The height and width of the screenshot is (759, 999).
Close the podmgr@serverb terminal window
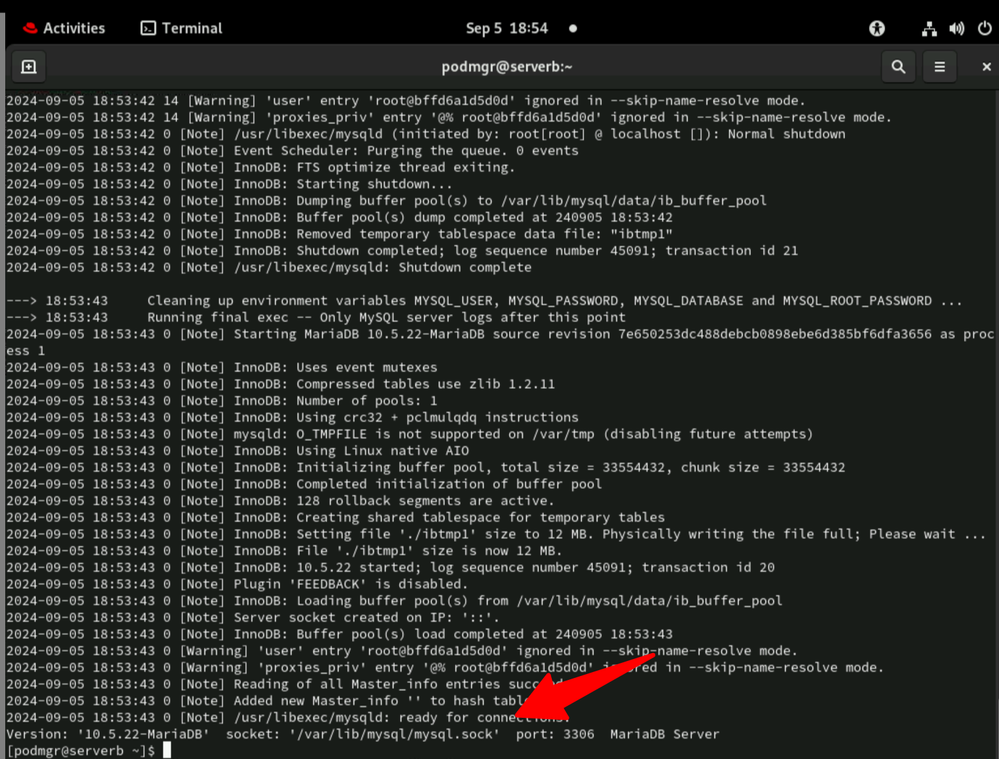point(985,67)
